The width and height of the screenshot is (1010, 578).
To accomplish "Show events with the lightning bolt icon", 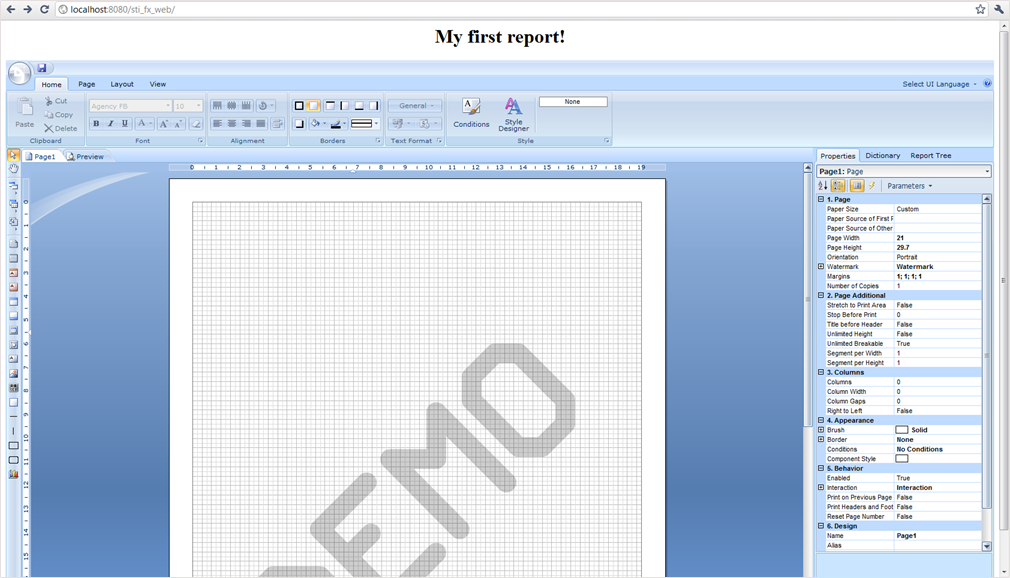I will coord(872,186).
